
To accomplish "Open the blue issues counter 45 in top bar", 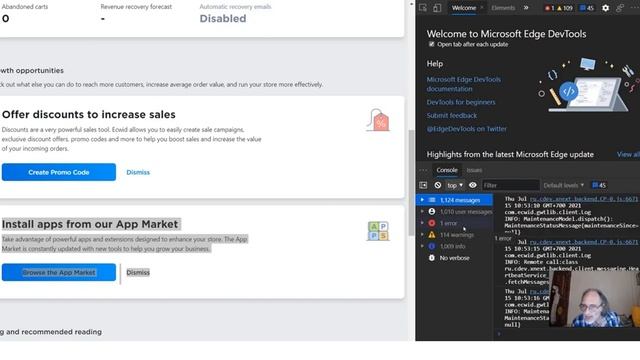I will (587, 8).
